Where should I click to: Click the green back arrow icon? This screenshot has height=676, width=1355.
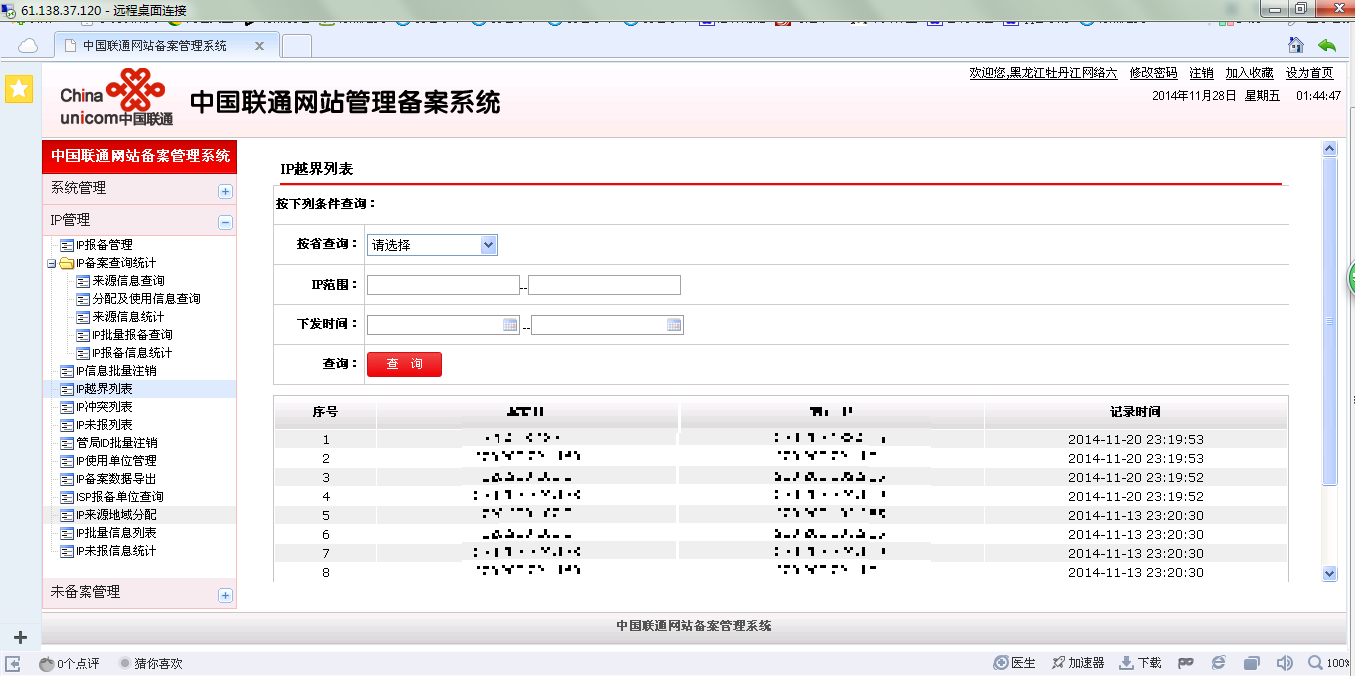pos(1327,45)
